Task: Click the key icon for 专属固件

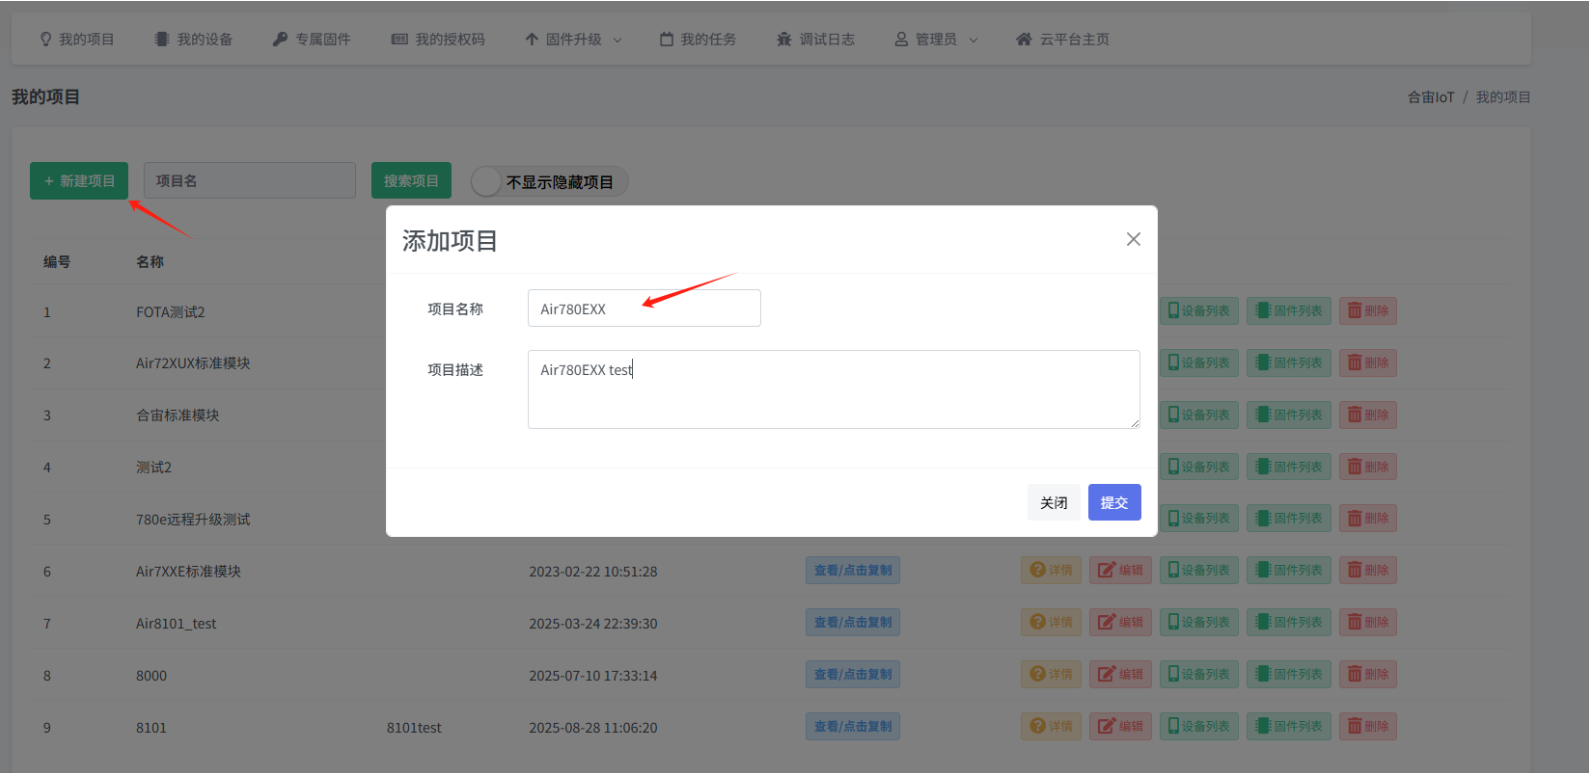Action: coord(280,39)
